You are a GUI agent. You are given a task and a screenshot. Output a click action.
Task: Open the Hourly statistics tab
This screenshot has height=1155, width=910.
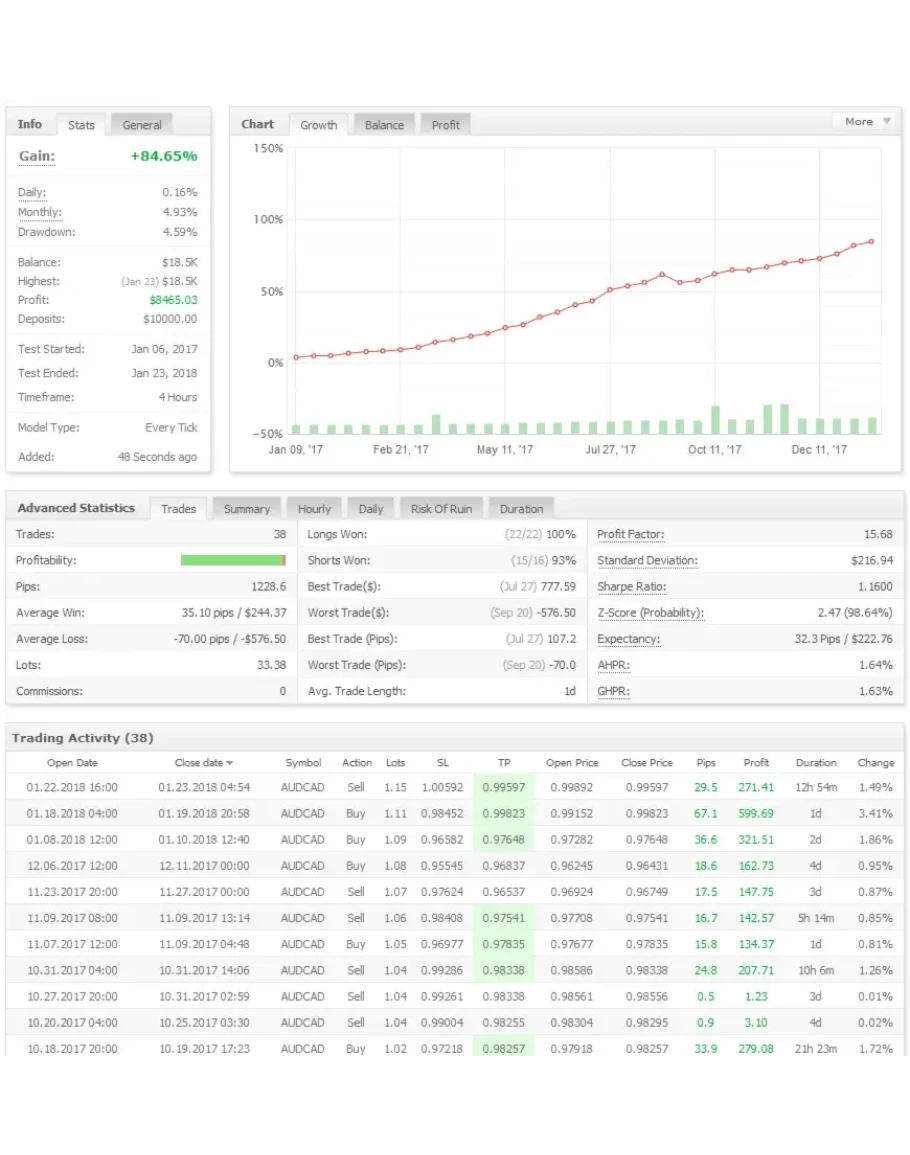pos(314,509)
